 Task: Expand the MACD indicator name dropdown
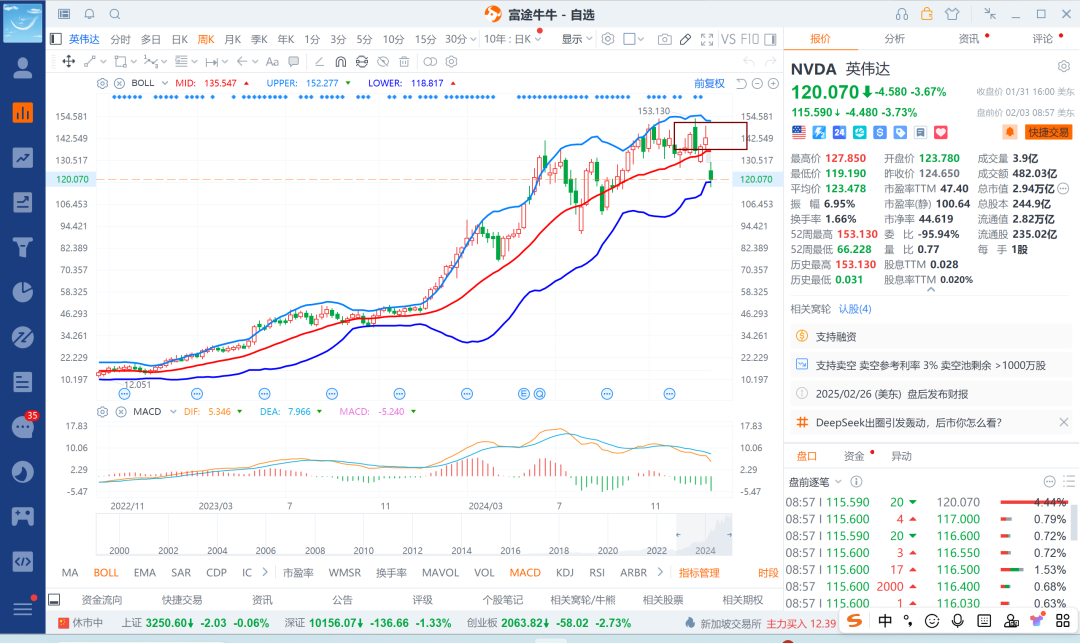pos(173,412)
